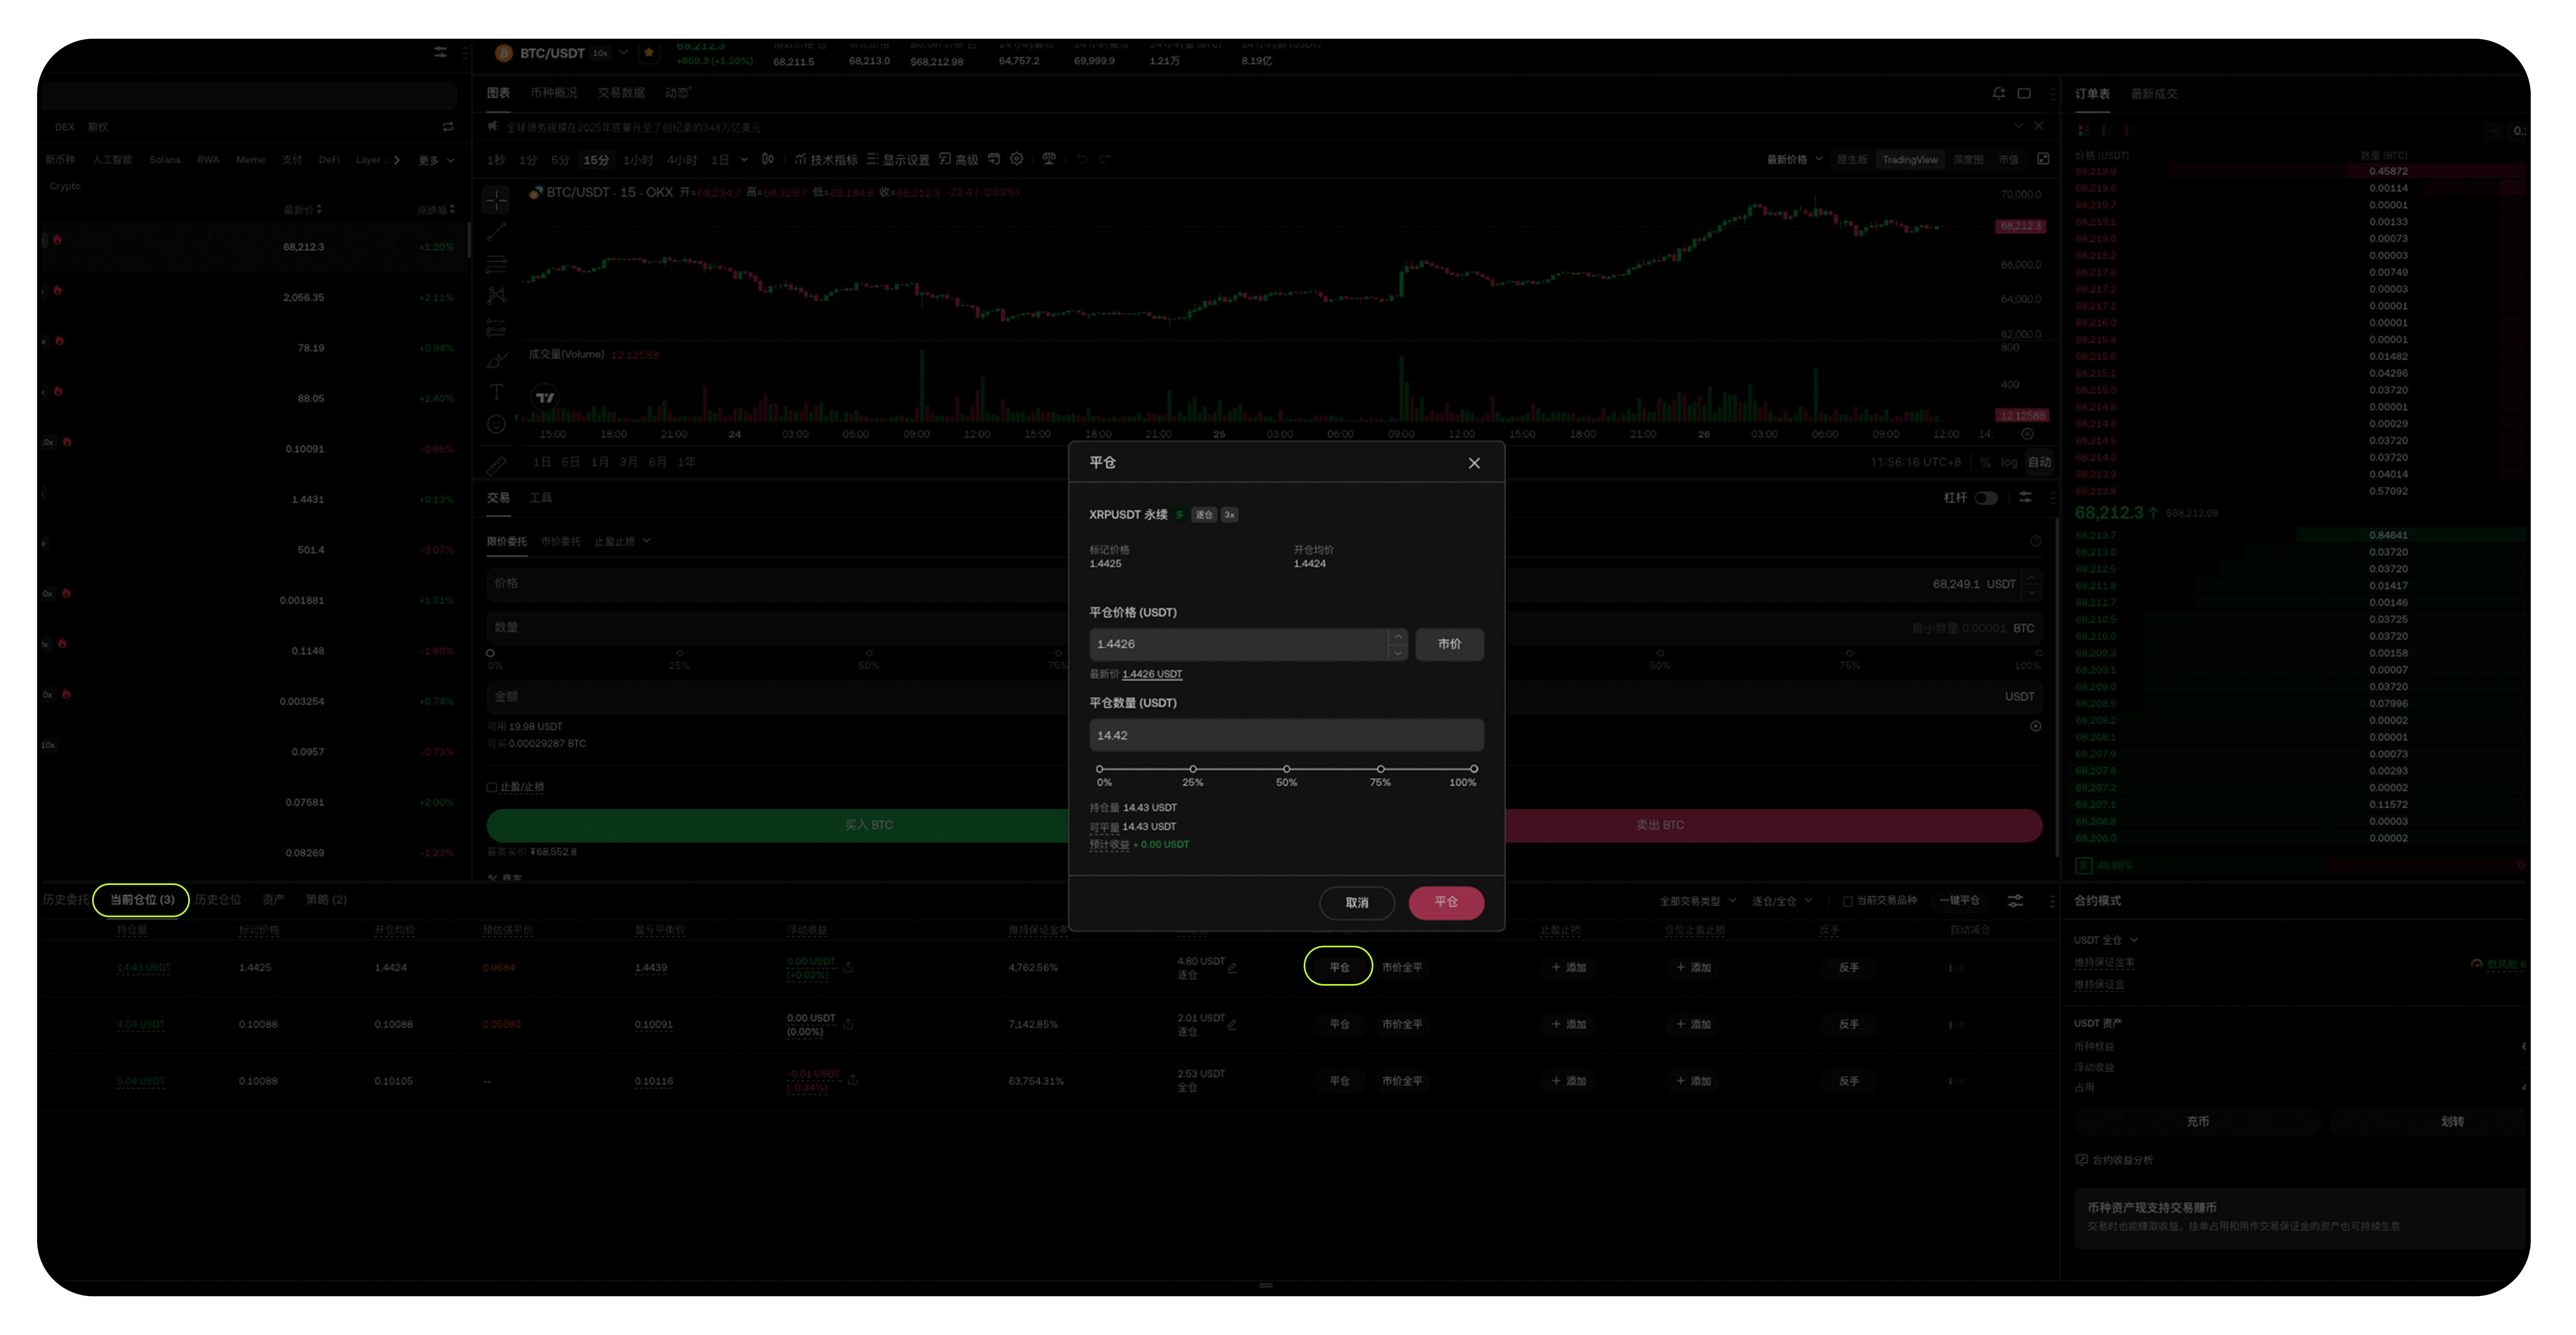Open the candlestick chart style icon
Viewport: 2576px width, 1335px height.
(x=768, y=159)
